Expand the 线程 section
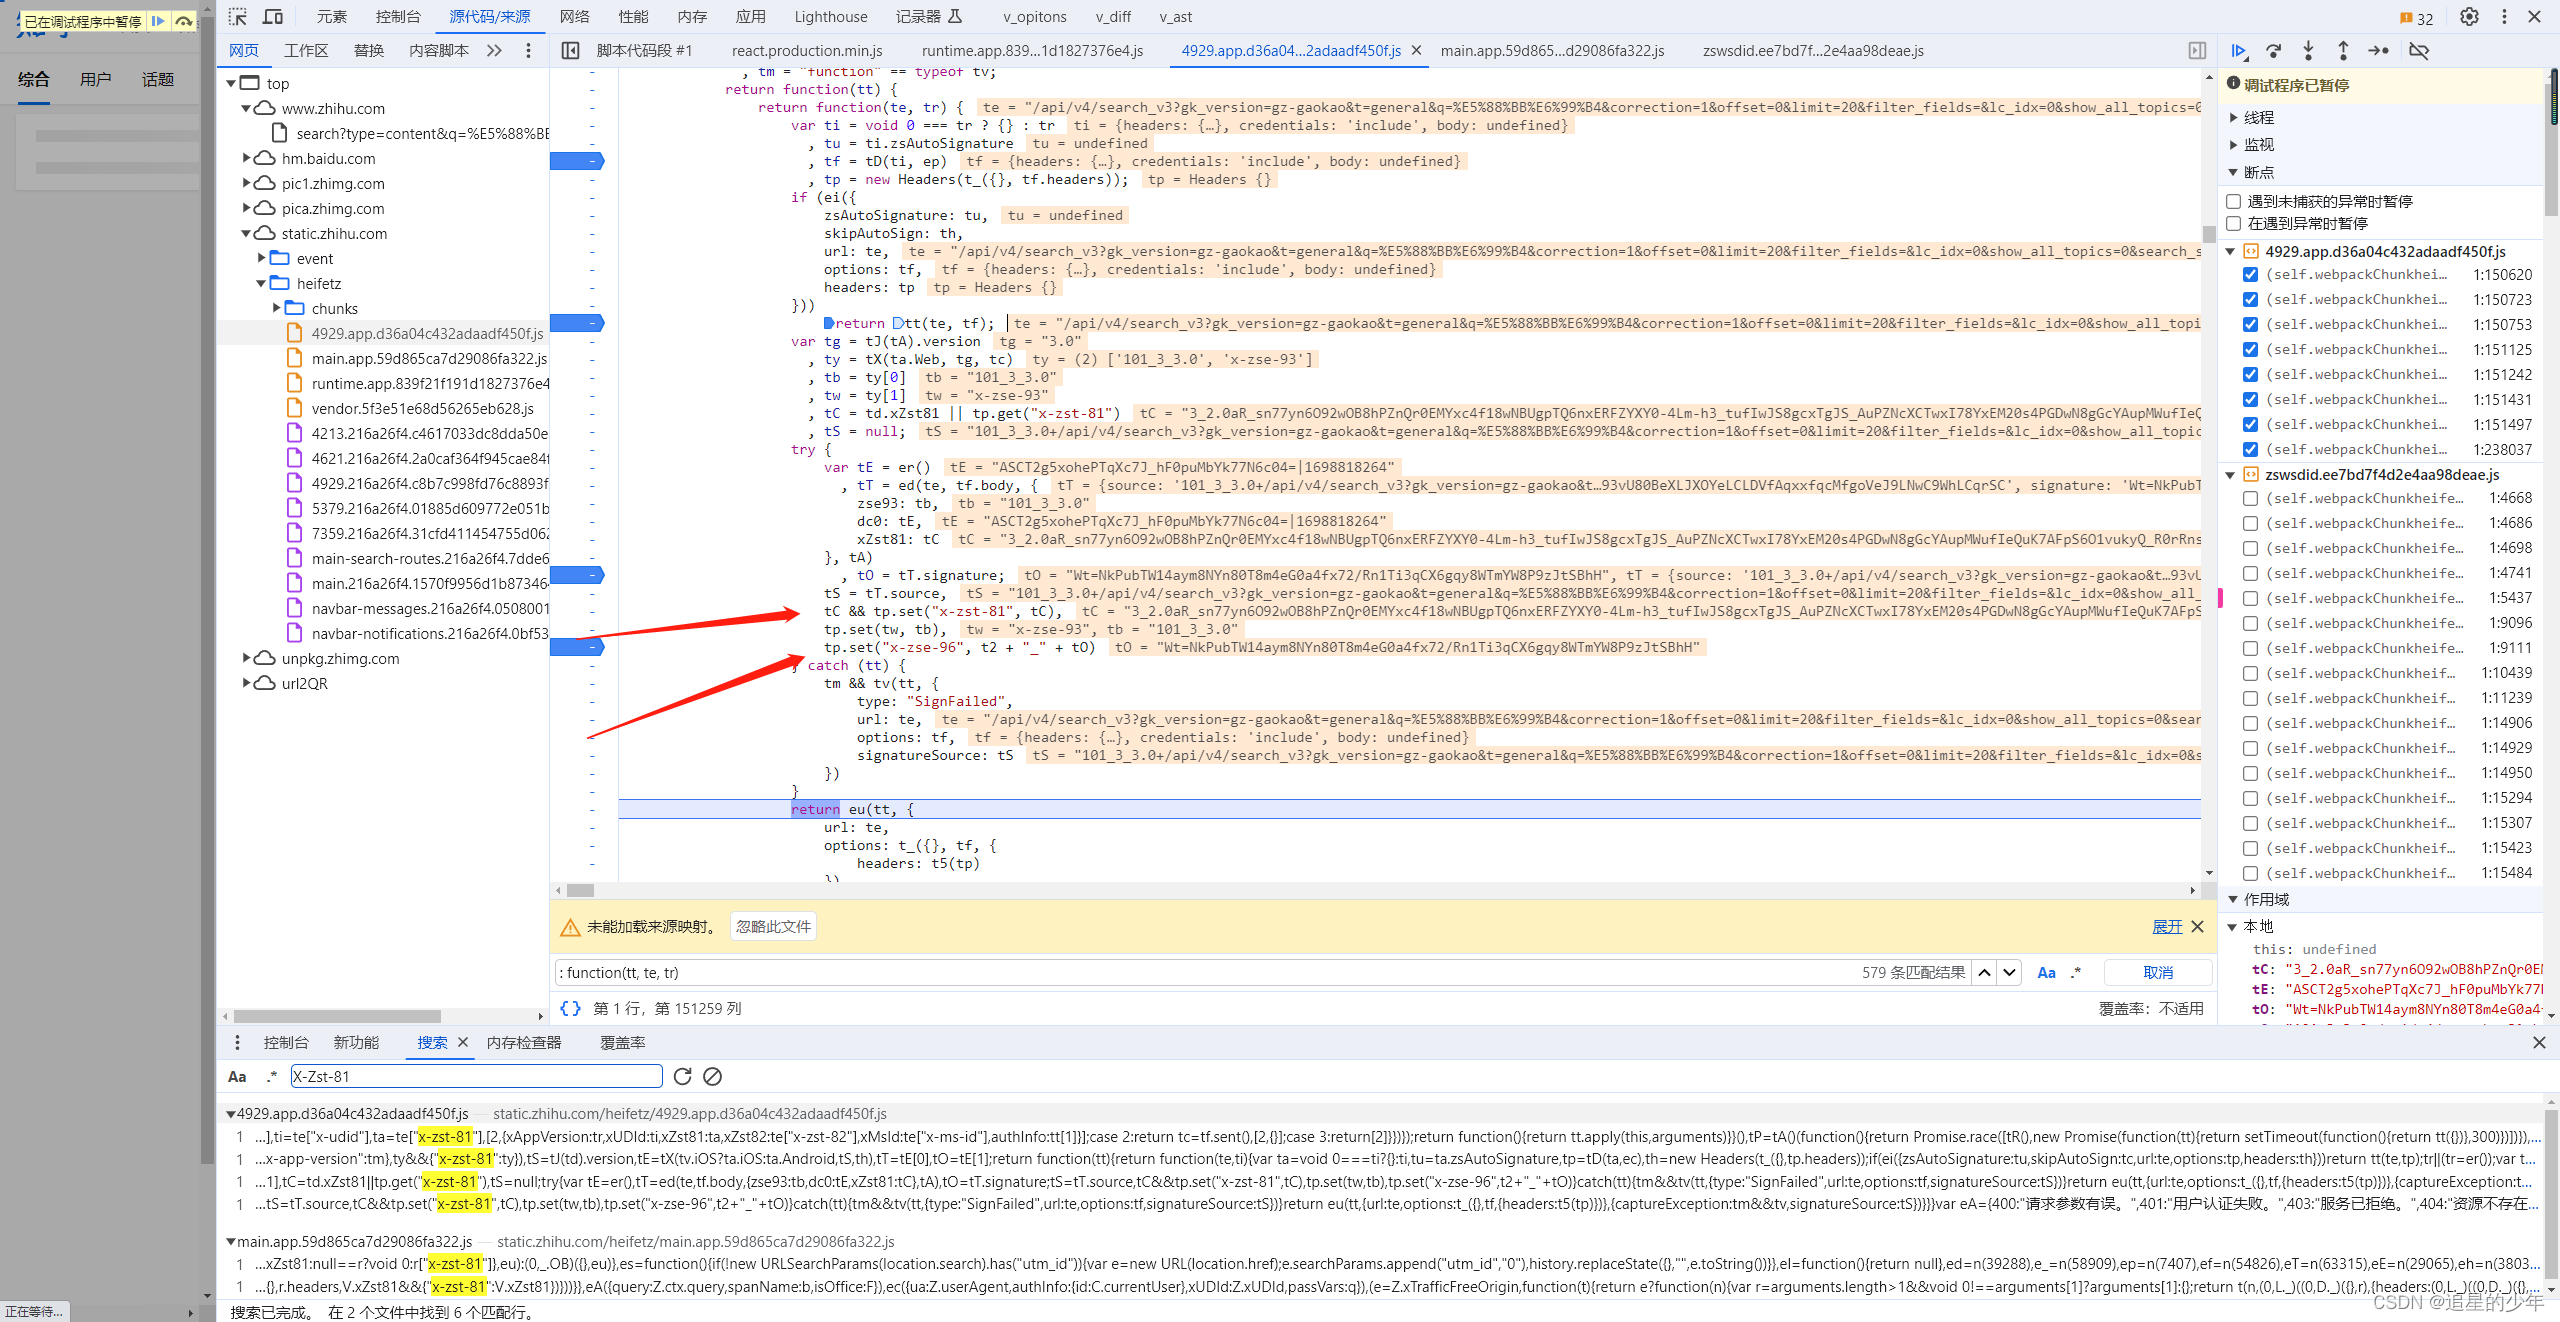 (2234, 117)
